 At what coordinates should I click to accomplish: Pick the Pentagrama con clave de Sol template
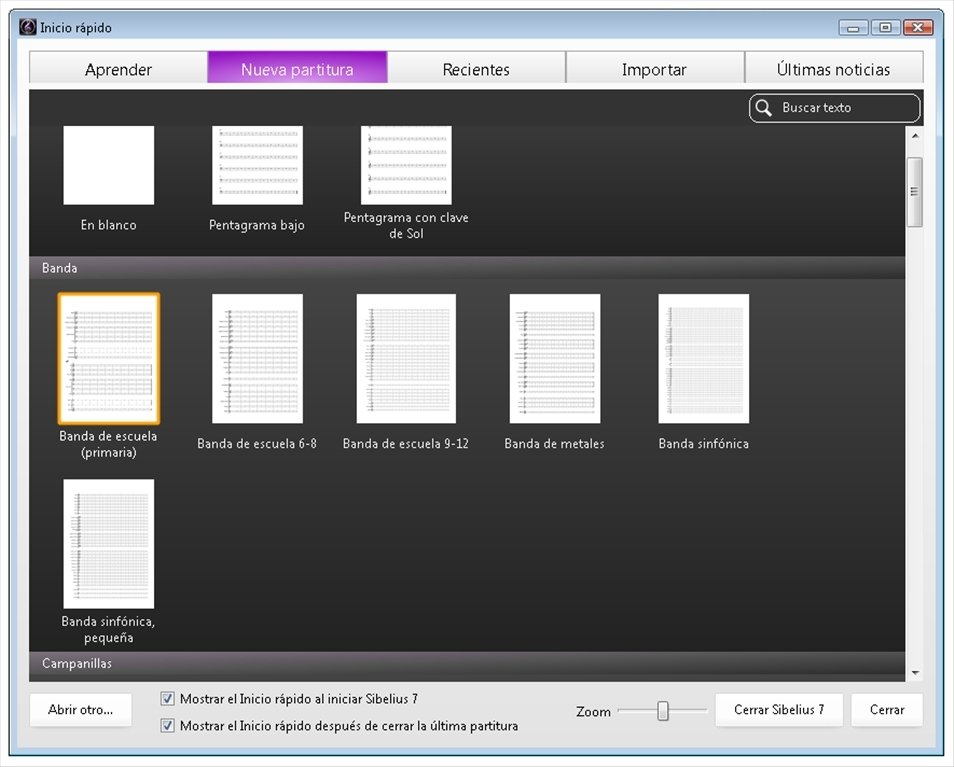click(x=406, y=165)
